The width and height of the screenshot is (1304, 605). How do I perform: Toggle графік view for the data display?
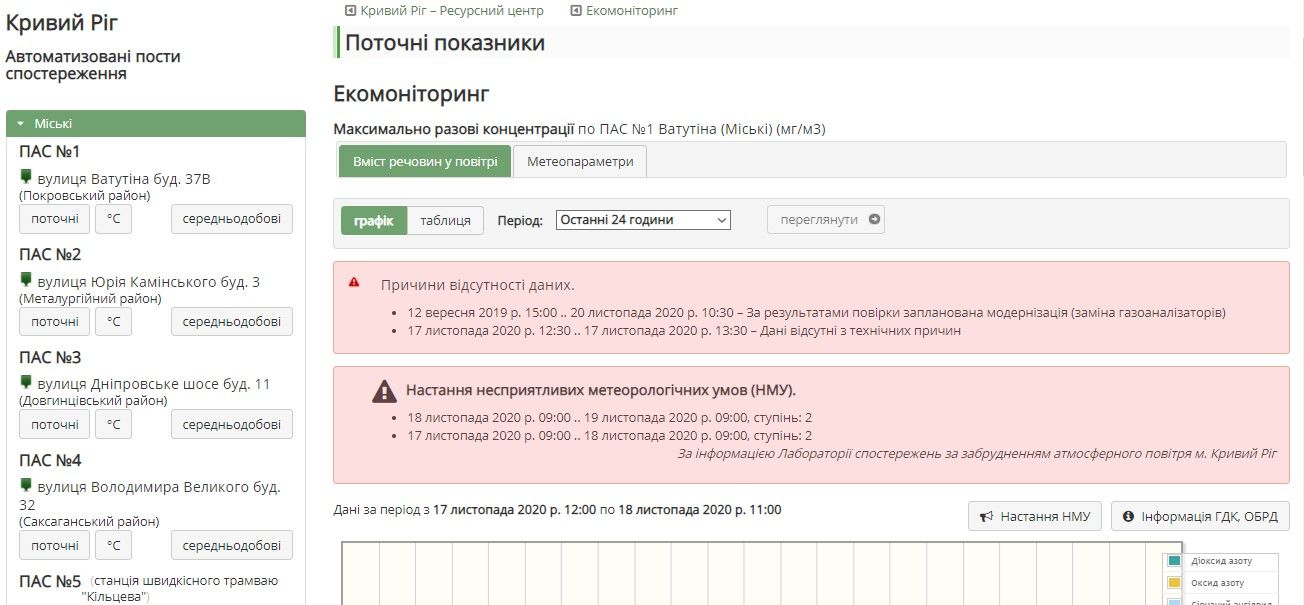(373, 221)
